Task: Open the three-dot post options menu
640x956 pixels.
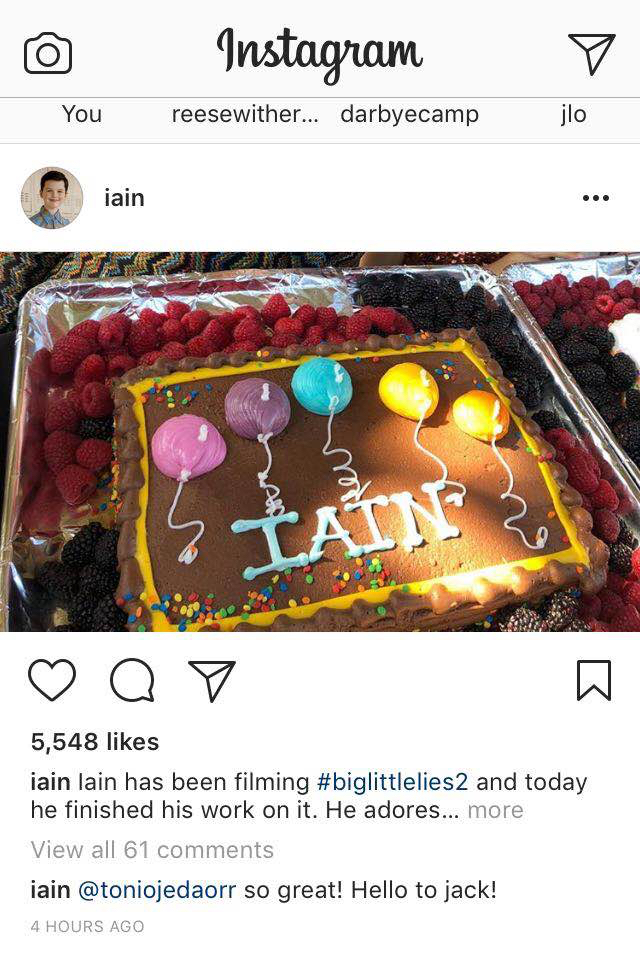Action: point(596,198)
